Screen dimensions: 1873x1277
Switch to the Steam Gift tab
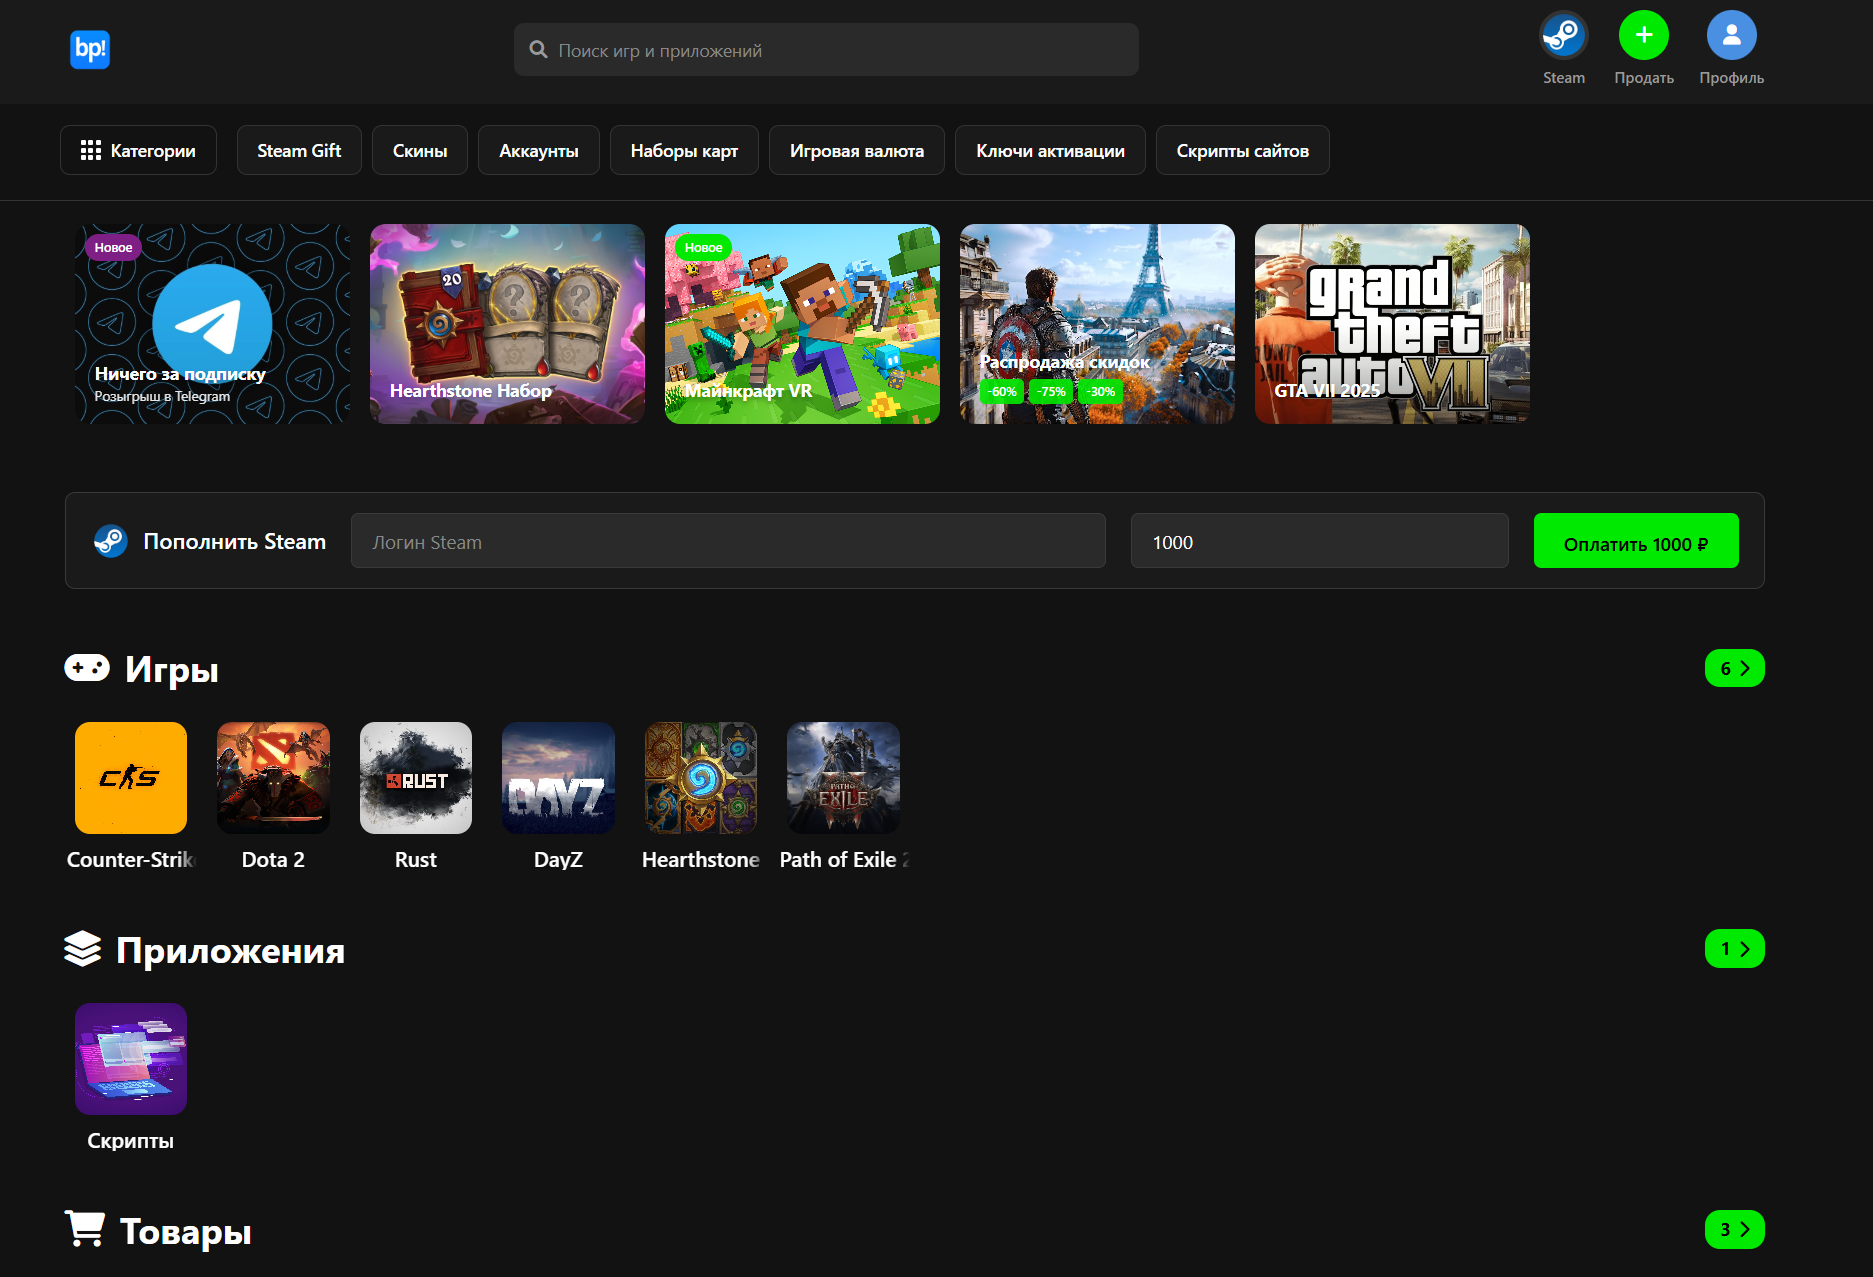299,151
